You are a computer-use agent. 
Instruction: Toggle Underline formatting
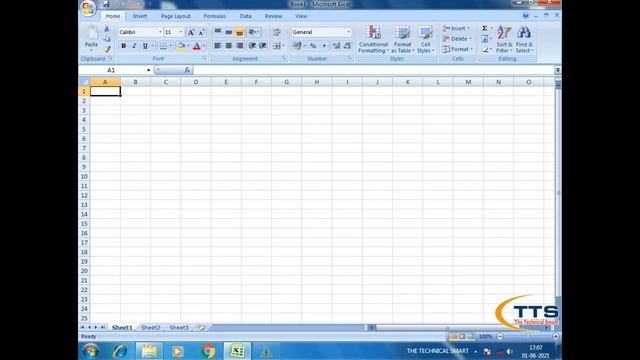(x=145, y=46)
